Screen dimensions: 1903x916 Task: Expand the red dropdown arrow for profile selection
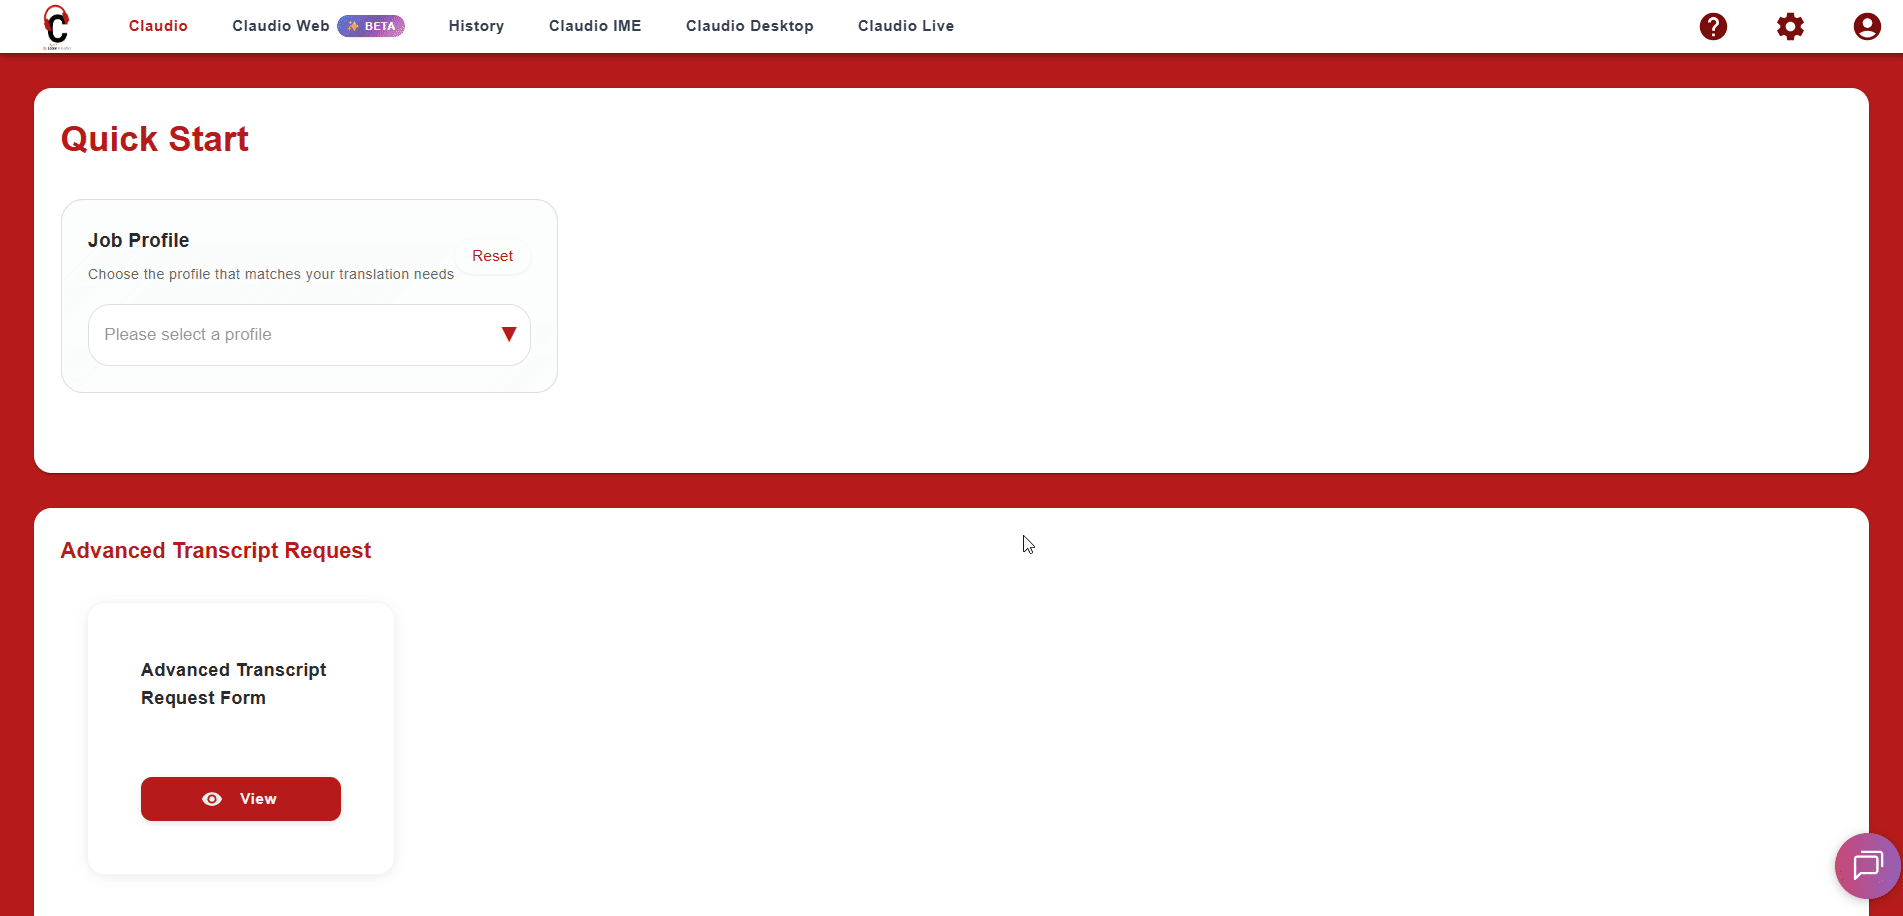tap(508, 334)
